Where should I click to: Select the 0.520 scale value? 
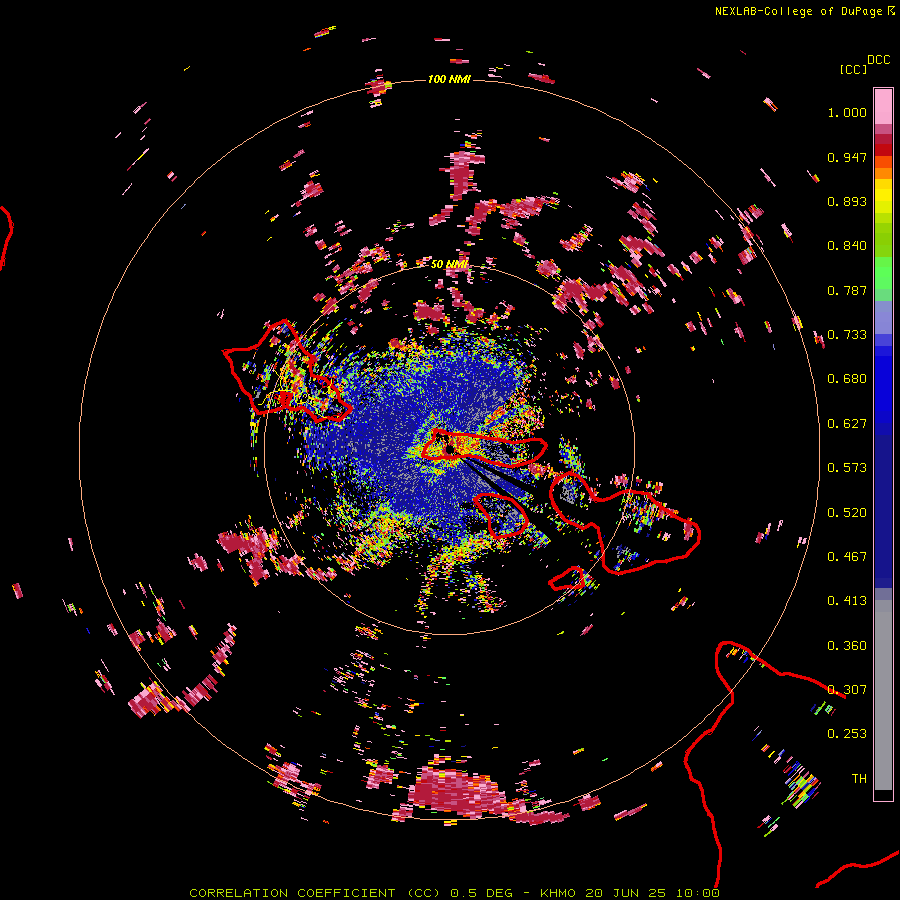click(x=847, y=513)
